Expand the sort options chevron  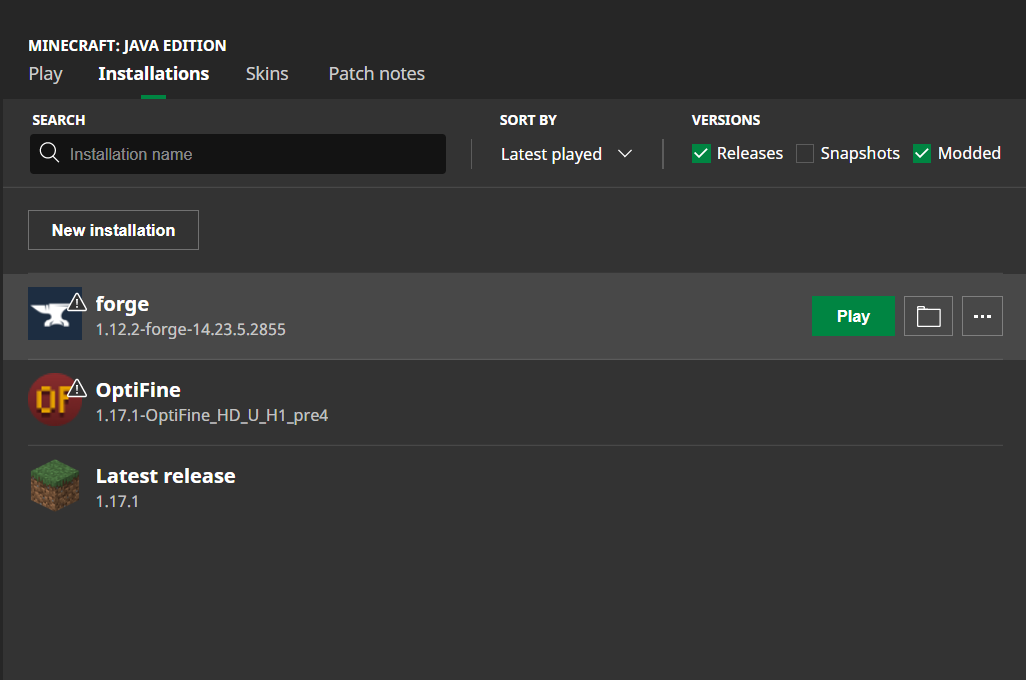tap(626, 154)
